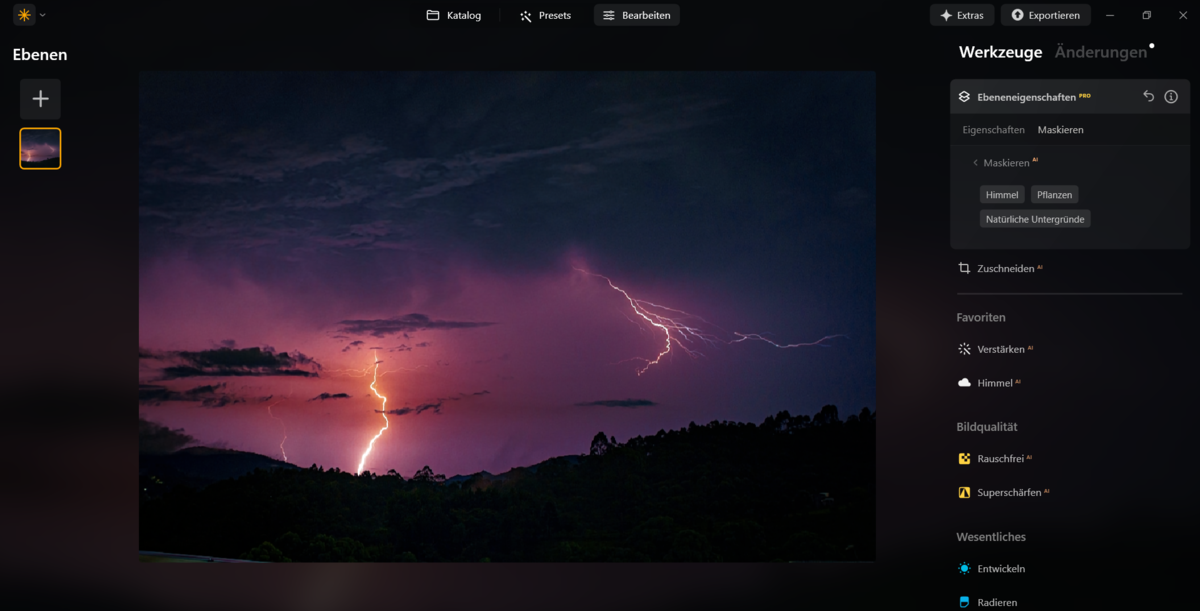
Task: Open info for Ebeneneigenschaften panel
Action: pos(1171,97)
